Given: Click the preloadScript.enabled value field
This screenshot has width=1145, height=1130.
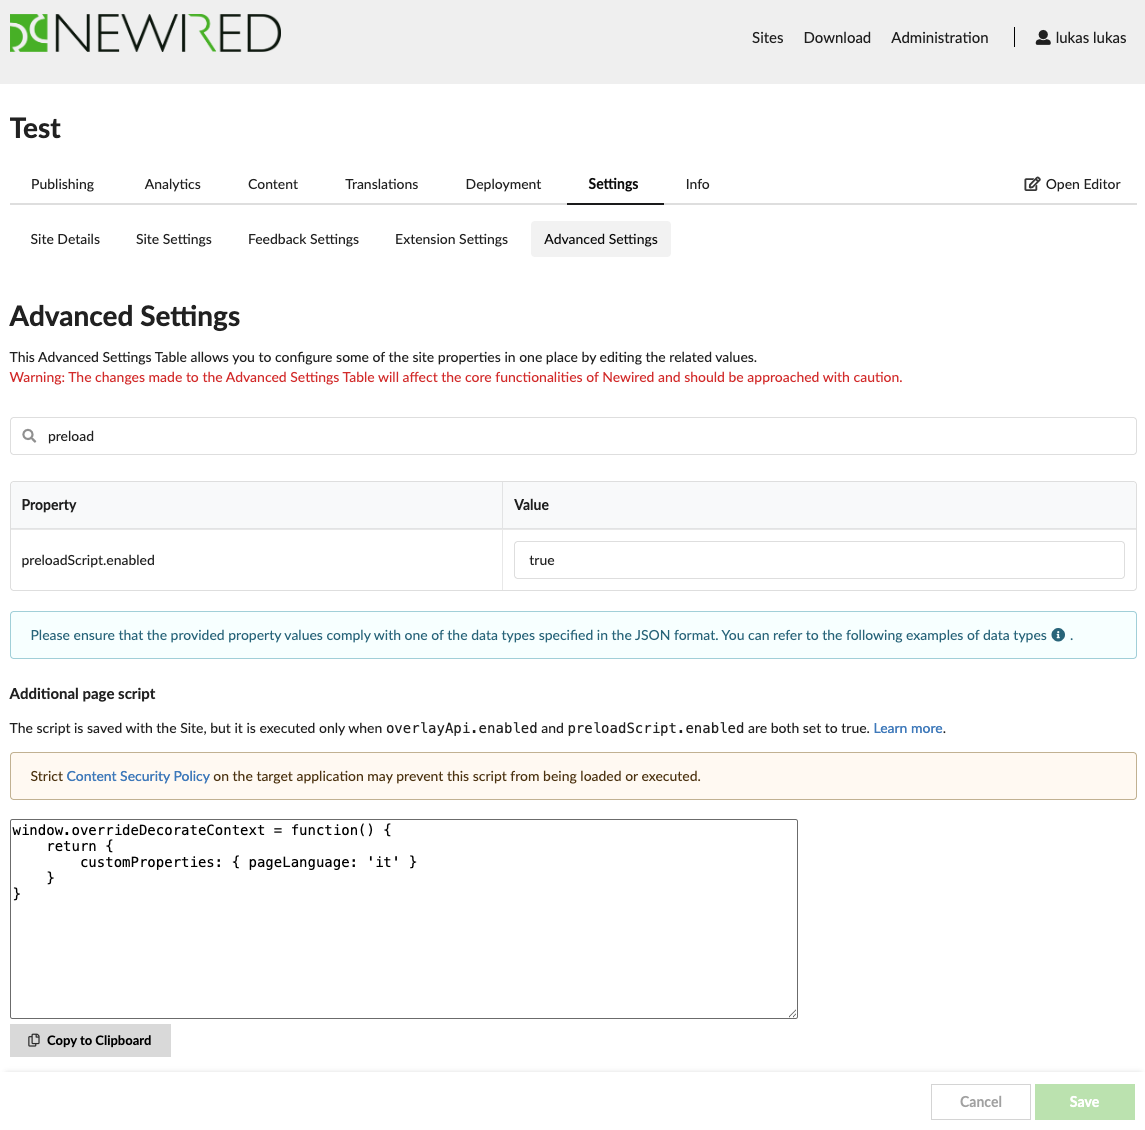Looking at the screenshot, I should coord(819,560).
